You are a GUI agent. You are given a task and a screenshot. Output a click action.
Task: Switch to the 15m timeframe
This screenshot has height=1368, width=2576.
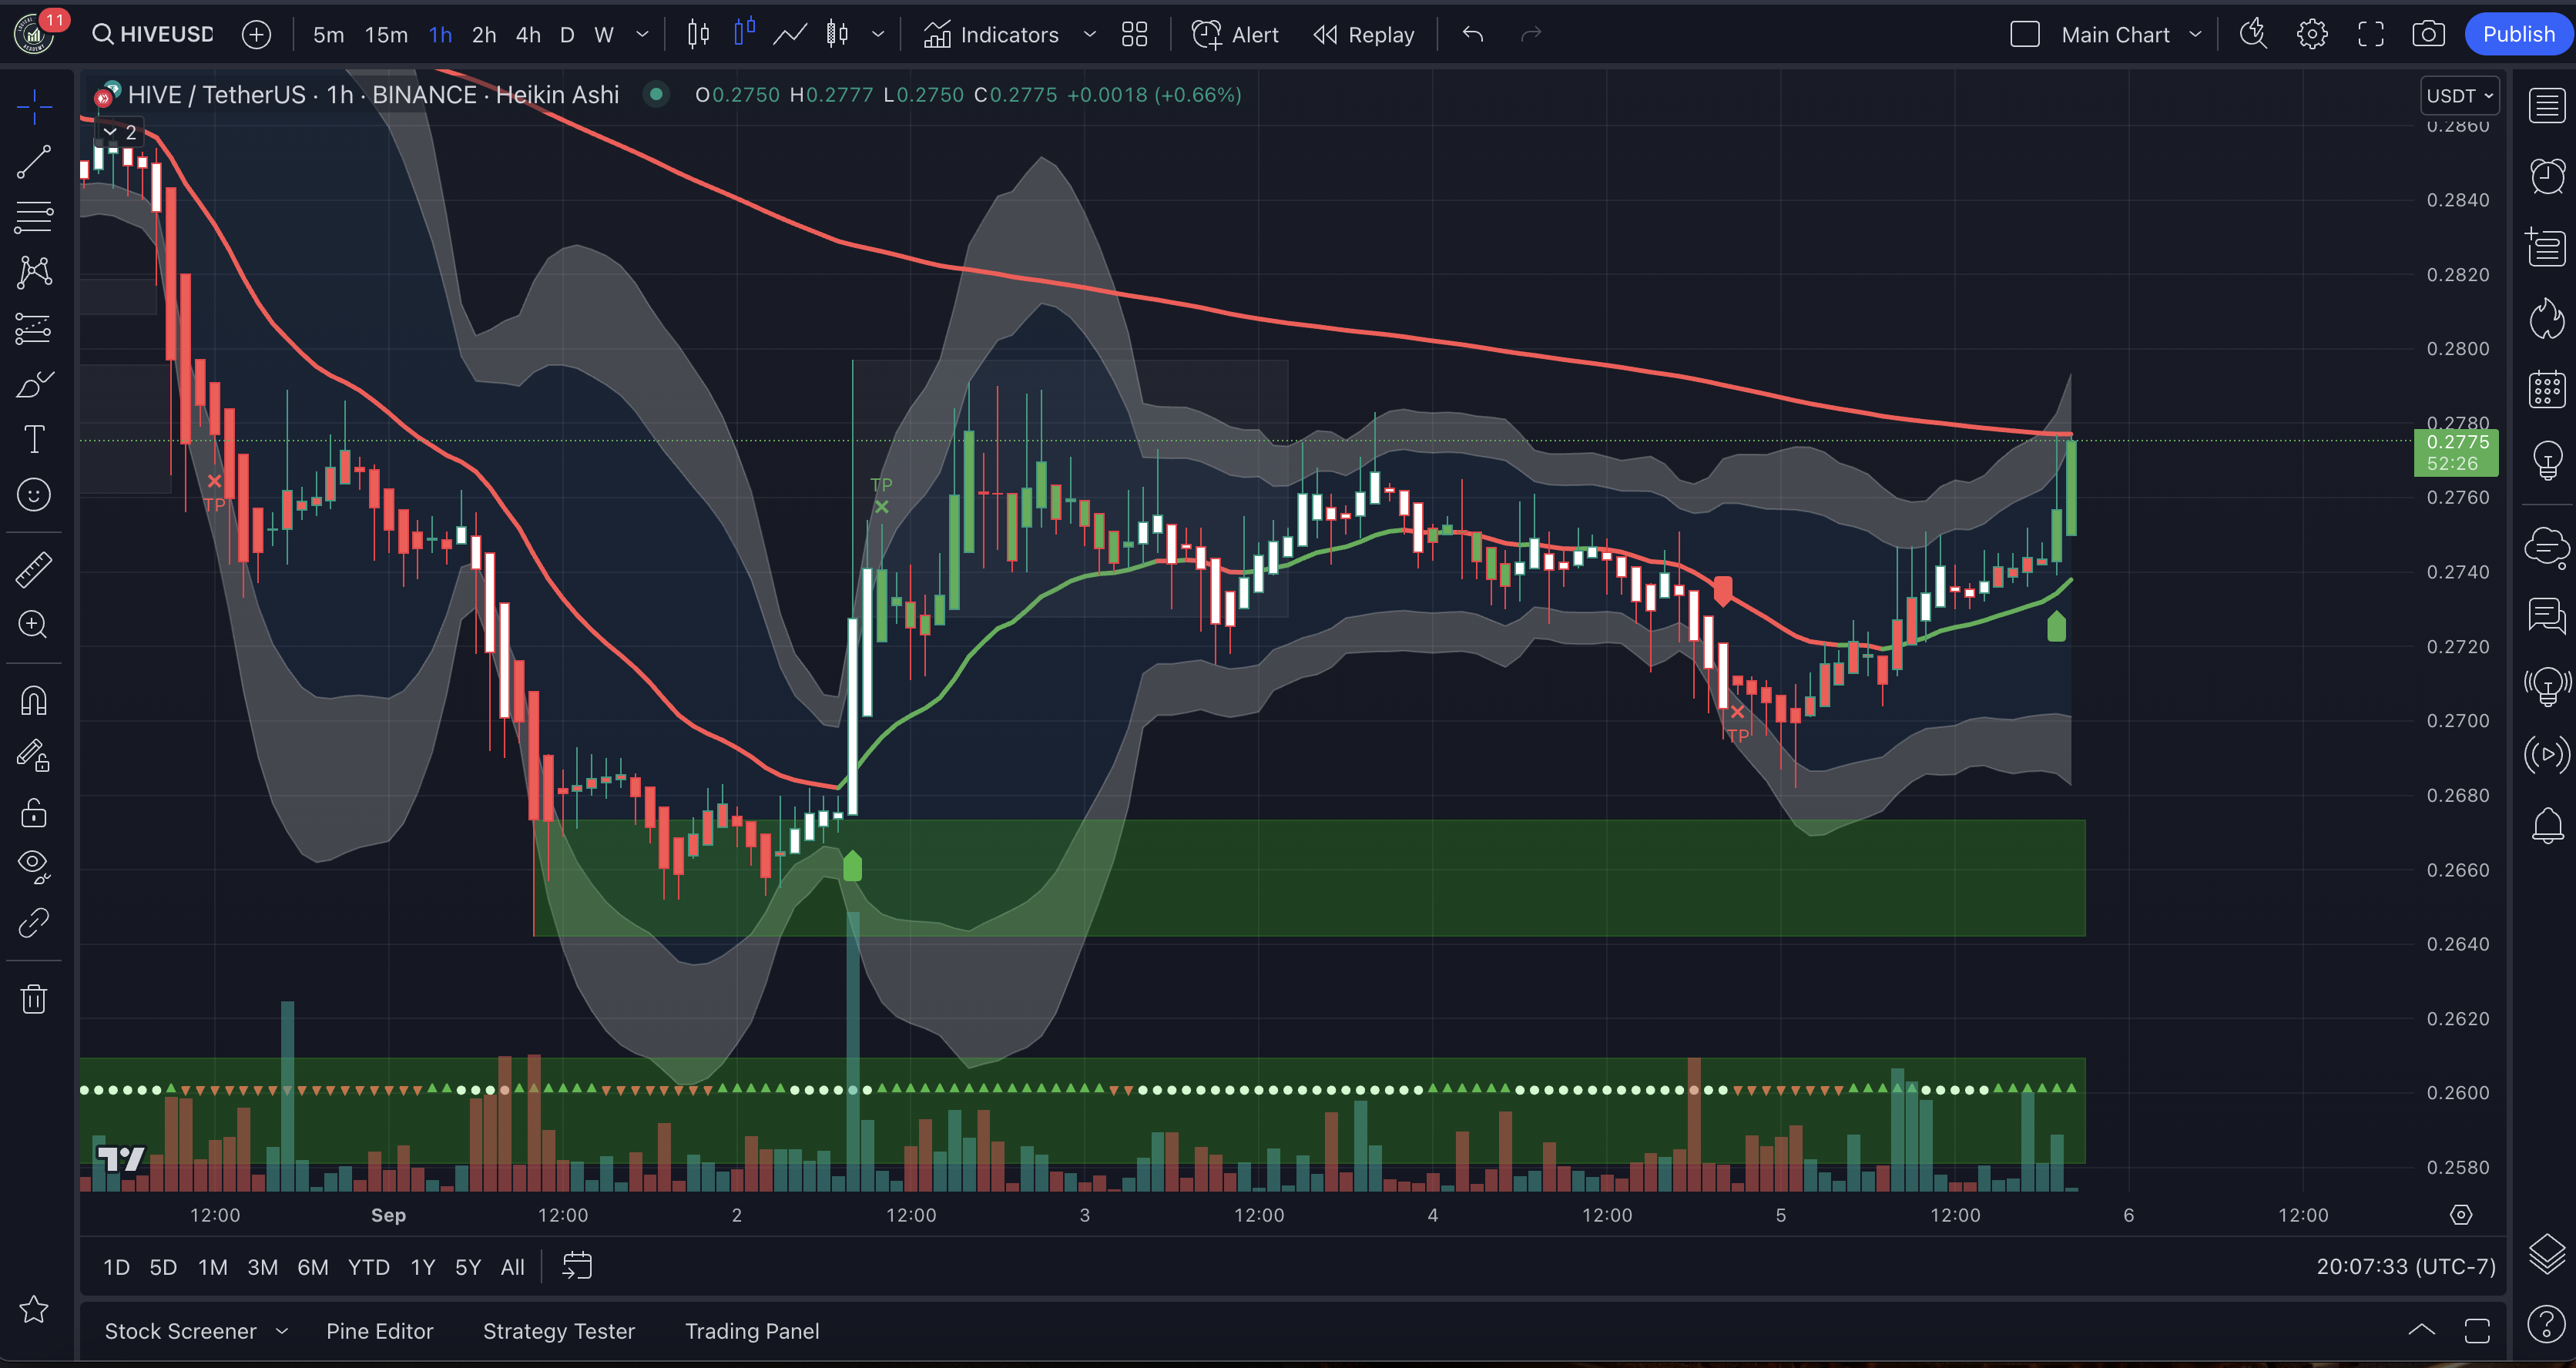[386, 35]
